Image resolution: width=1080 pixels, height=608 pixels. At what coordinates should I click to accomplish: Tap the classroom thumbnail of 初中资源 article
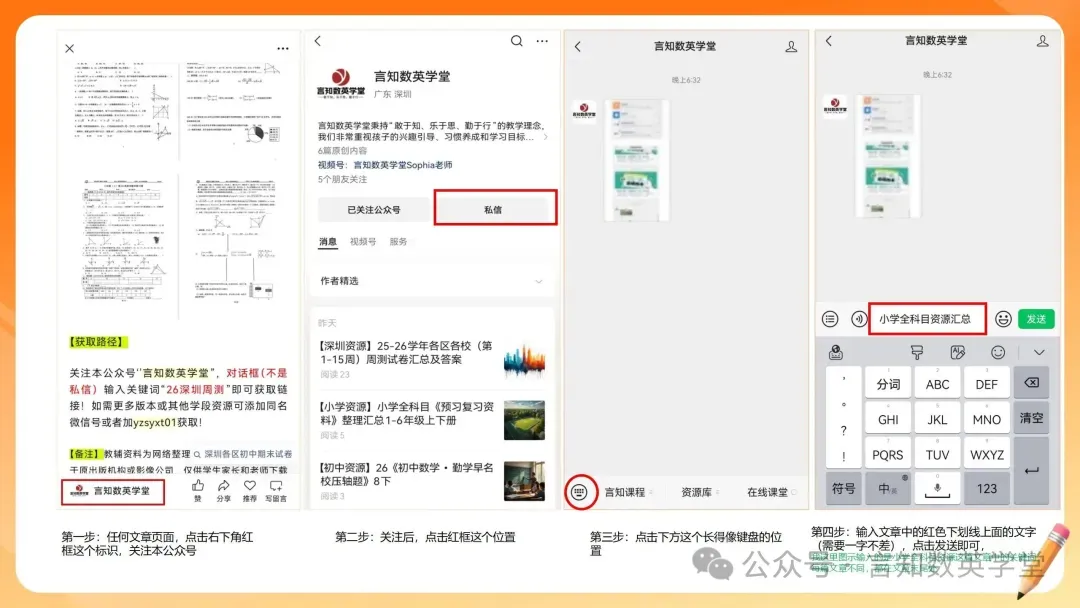(x=524, y=481)
